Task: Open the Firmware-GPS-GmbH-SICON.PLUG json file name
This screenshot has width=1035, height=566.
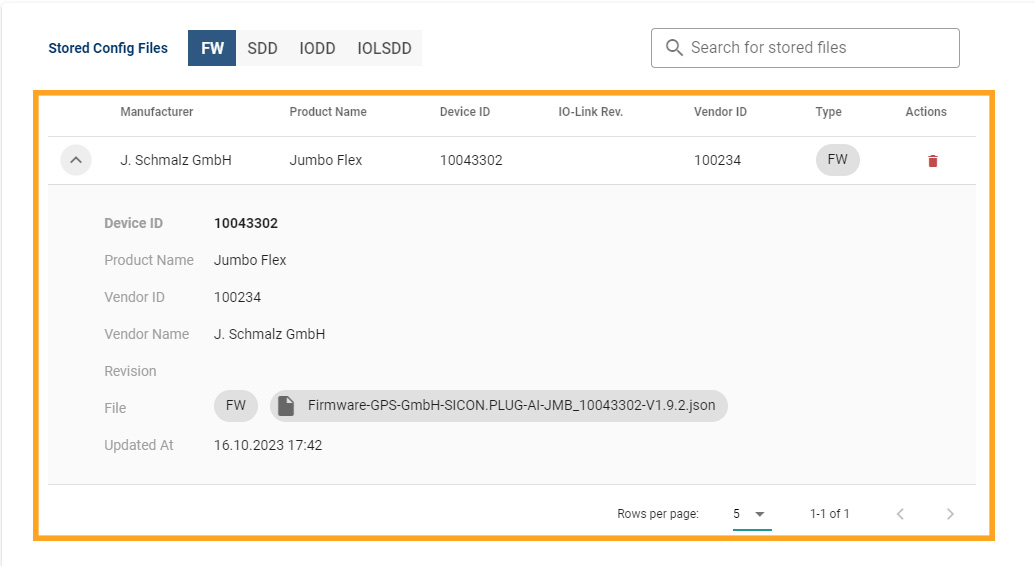Action: pyautogui.click(x=511, y=406)
